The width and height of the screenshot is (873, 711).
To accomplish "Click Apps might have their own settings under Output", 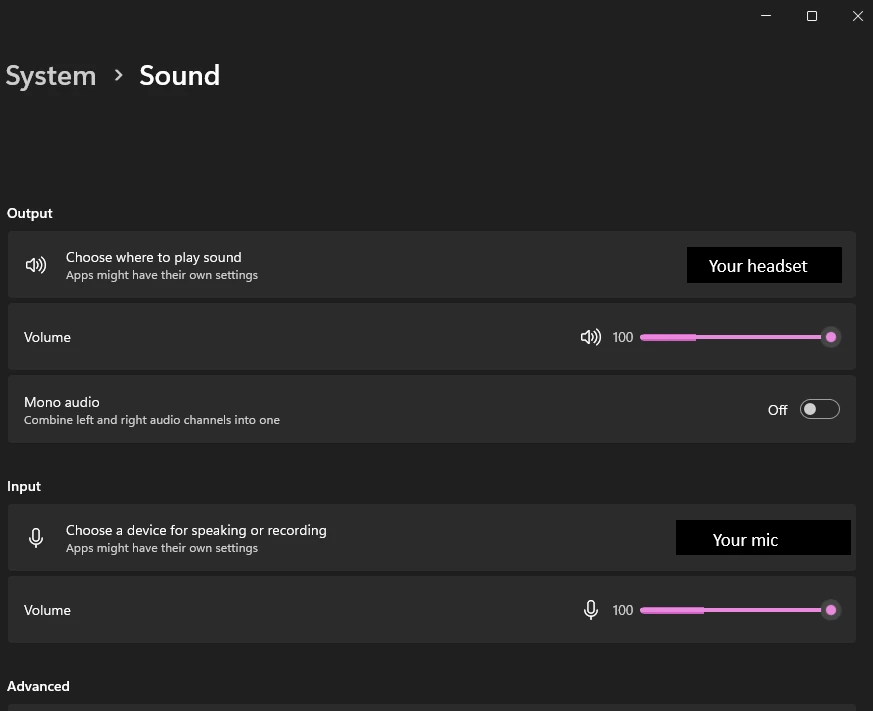I will 162,275.
